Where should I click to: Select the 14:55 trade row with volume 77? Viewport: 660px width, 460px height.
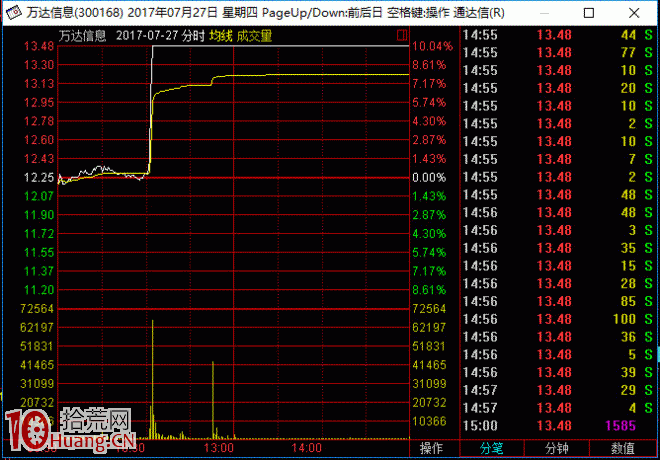click(x=558, y=53)
